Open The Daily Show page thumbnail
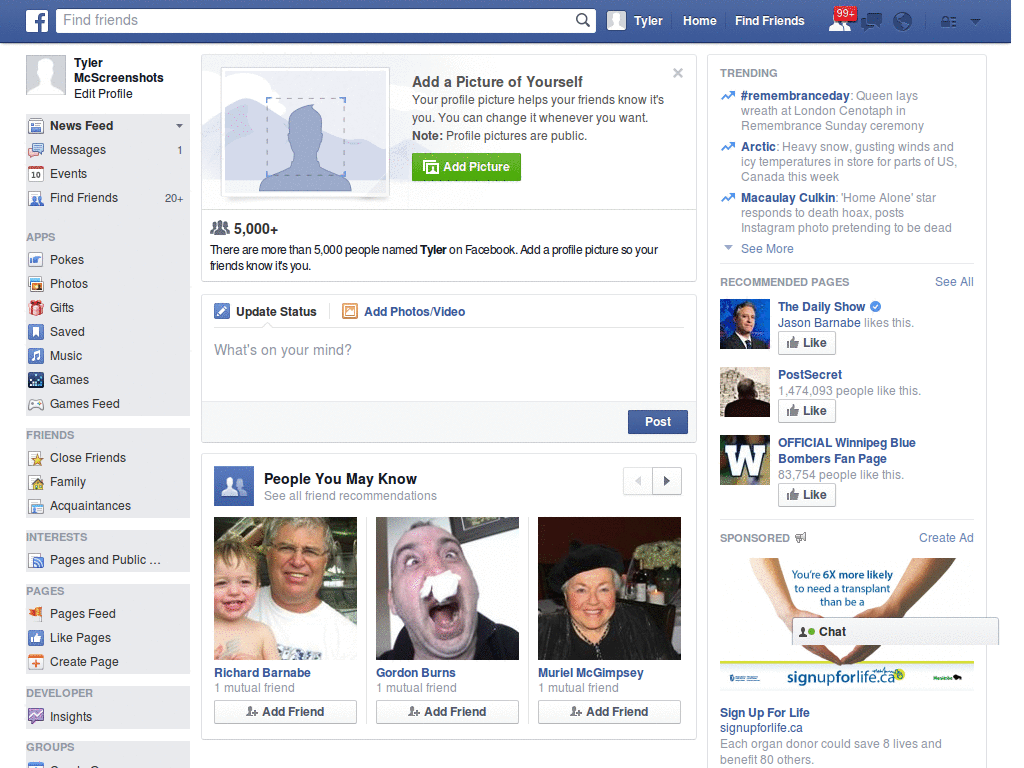Viewport: 1024px width, 768px height. pos(745,324)
